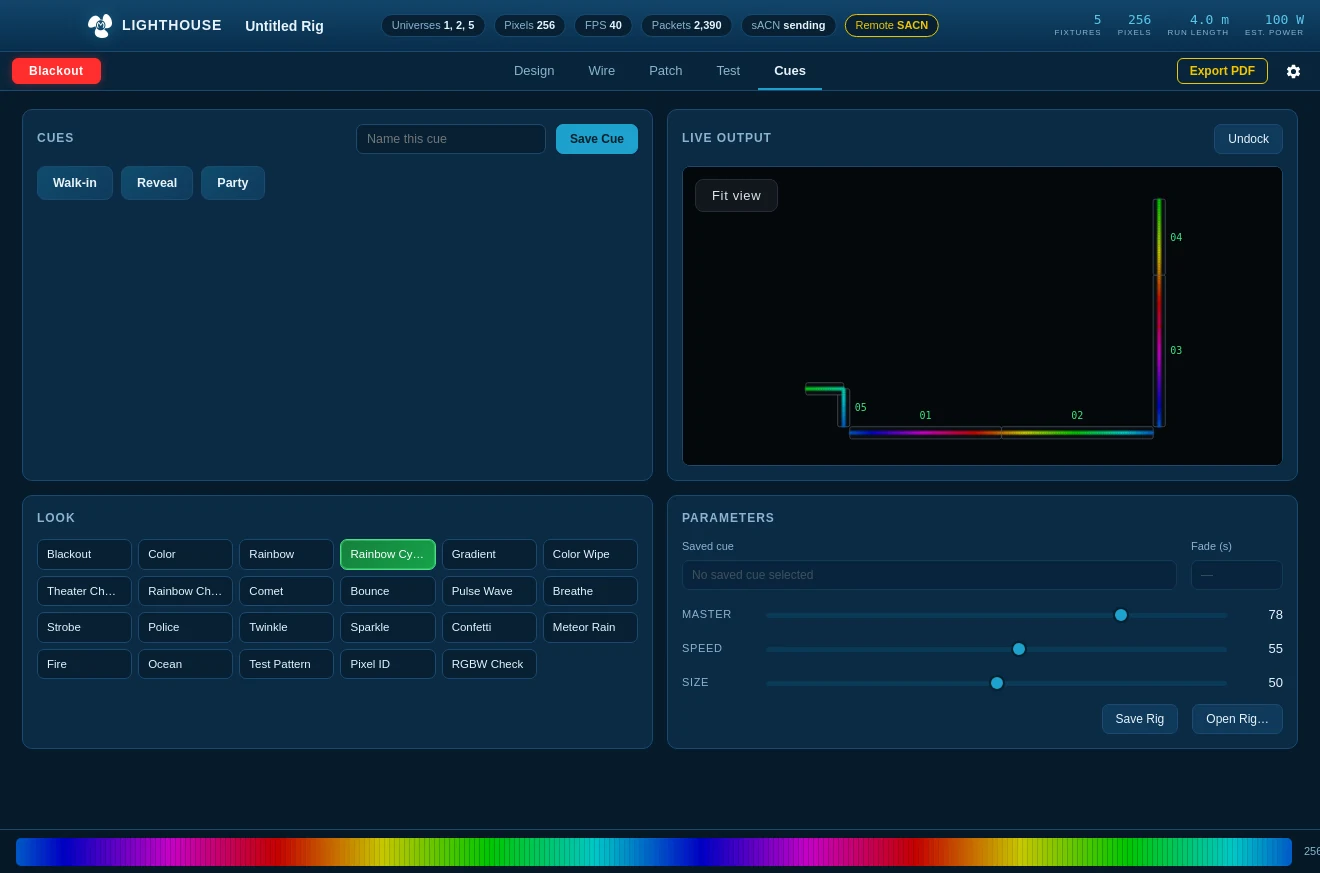Choose the Comet look

coord(286,591)
